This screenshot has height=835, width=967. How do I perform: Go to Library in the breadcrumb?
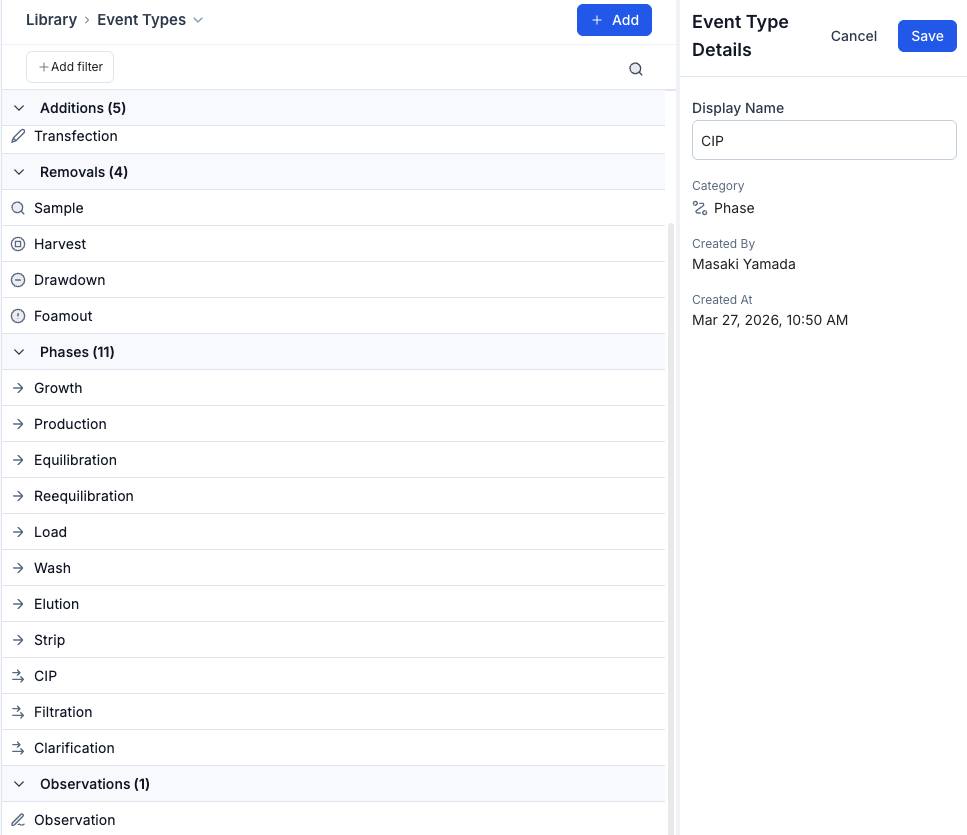point(51,20)
